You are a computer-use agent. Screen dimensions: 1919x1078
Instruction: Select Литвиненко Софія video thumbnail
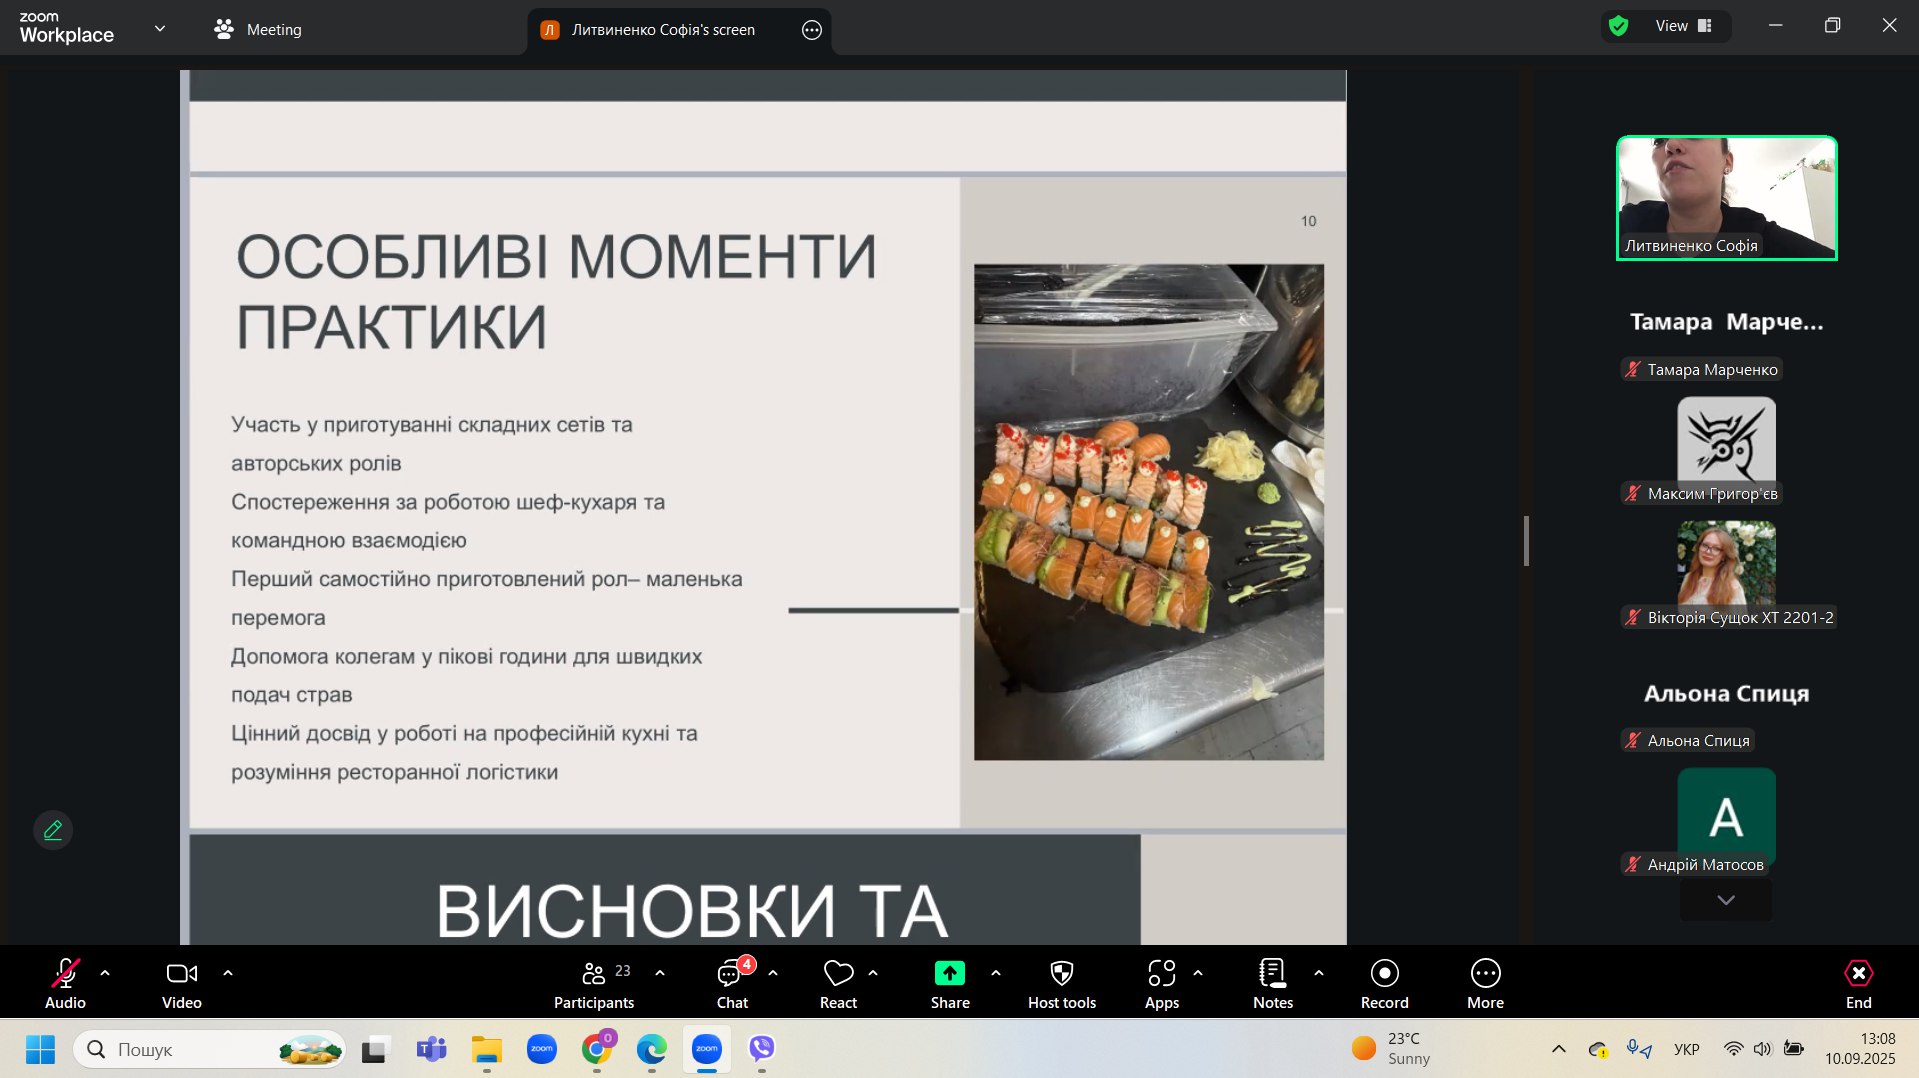tap(1727, 198)
